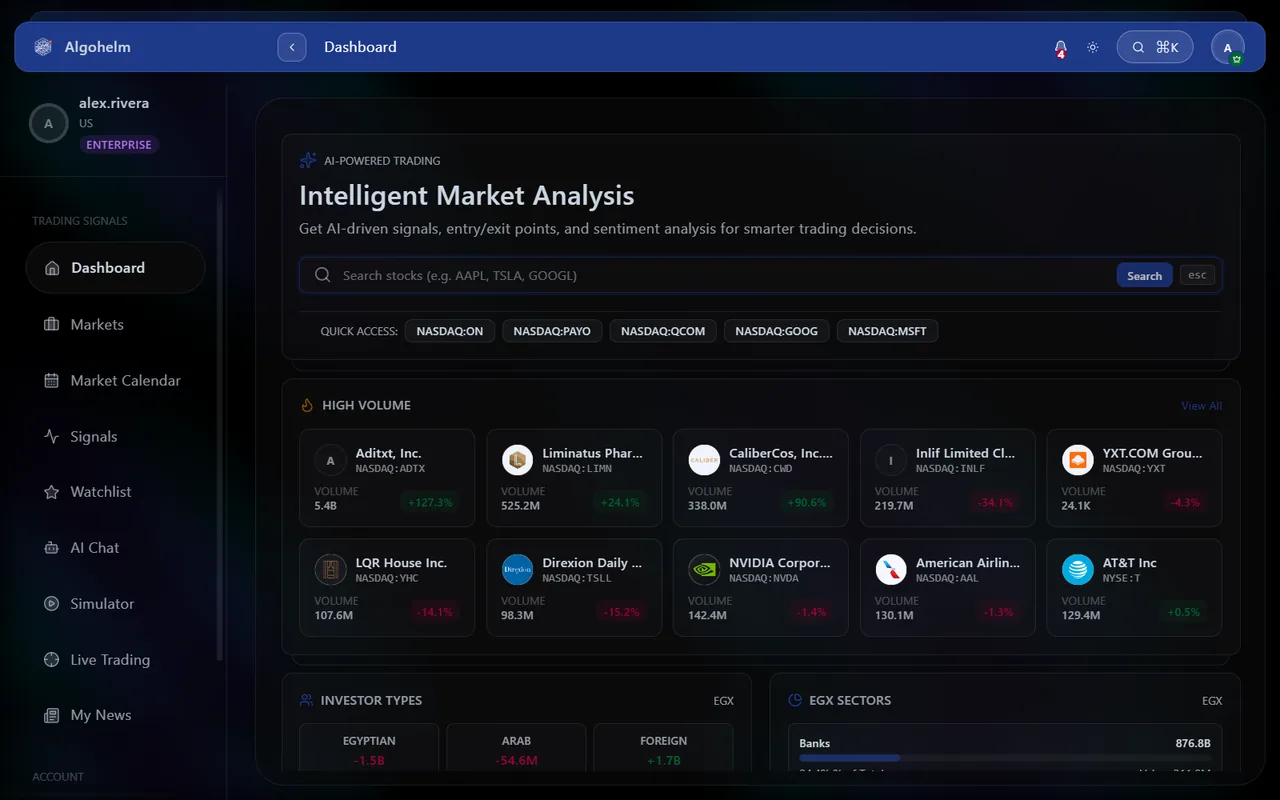
Task: Click the ARAB investor type card
Action: pyautogui.click(x=516, y=750)
